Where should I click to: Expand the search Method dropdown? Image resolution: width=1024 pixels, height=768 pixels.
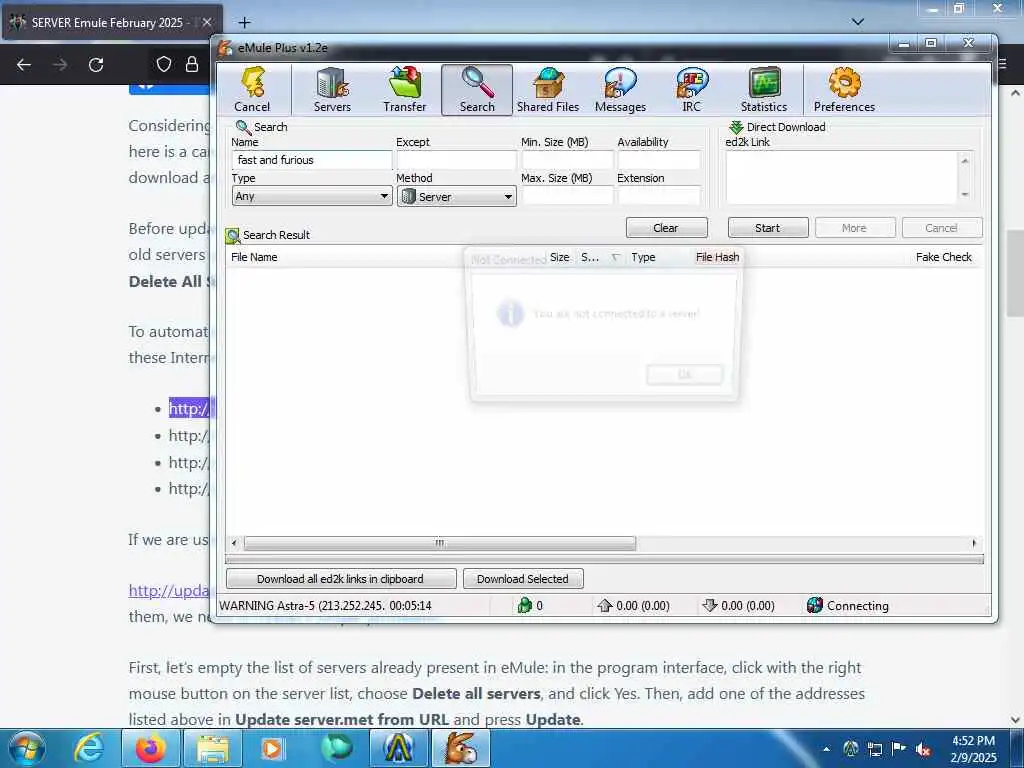tap(456, 197)
